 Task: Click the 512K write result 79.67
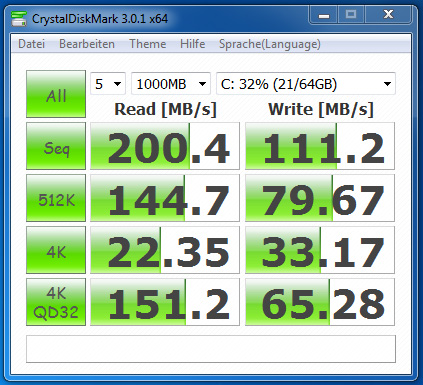coord(320,198)
